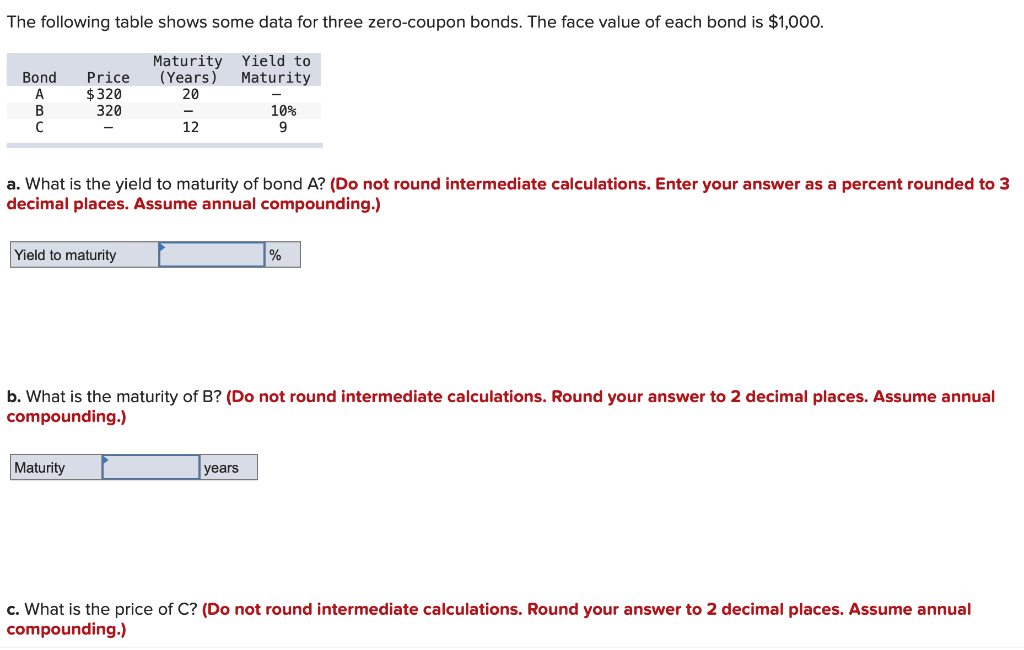Image resolution: width=1024 pixels, height=650 pixels.
Task: Click the Yield to Maturity column header
Action: point(274,69)
